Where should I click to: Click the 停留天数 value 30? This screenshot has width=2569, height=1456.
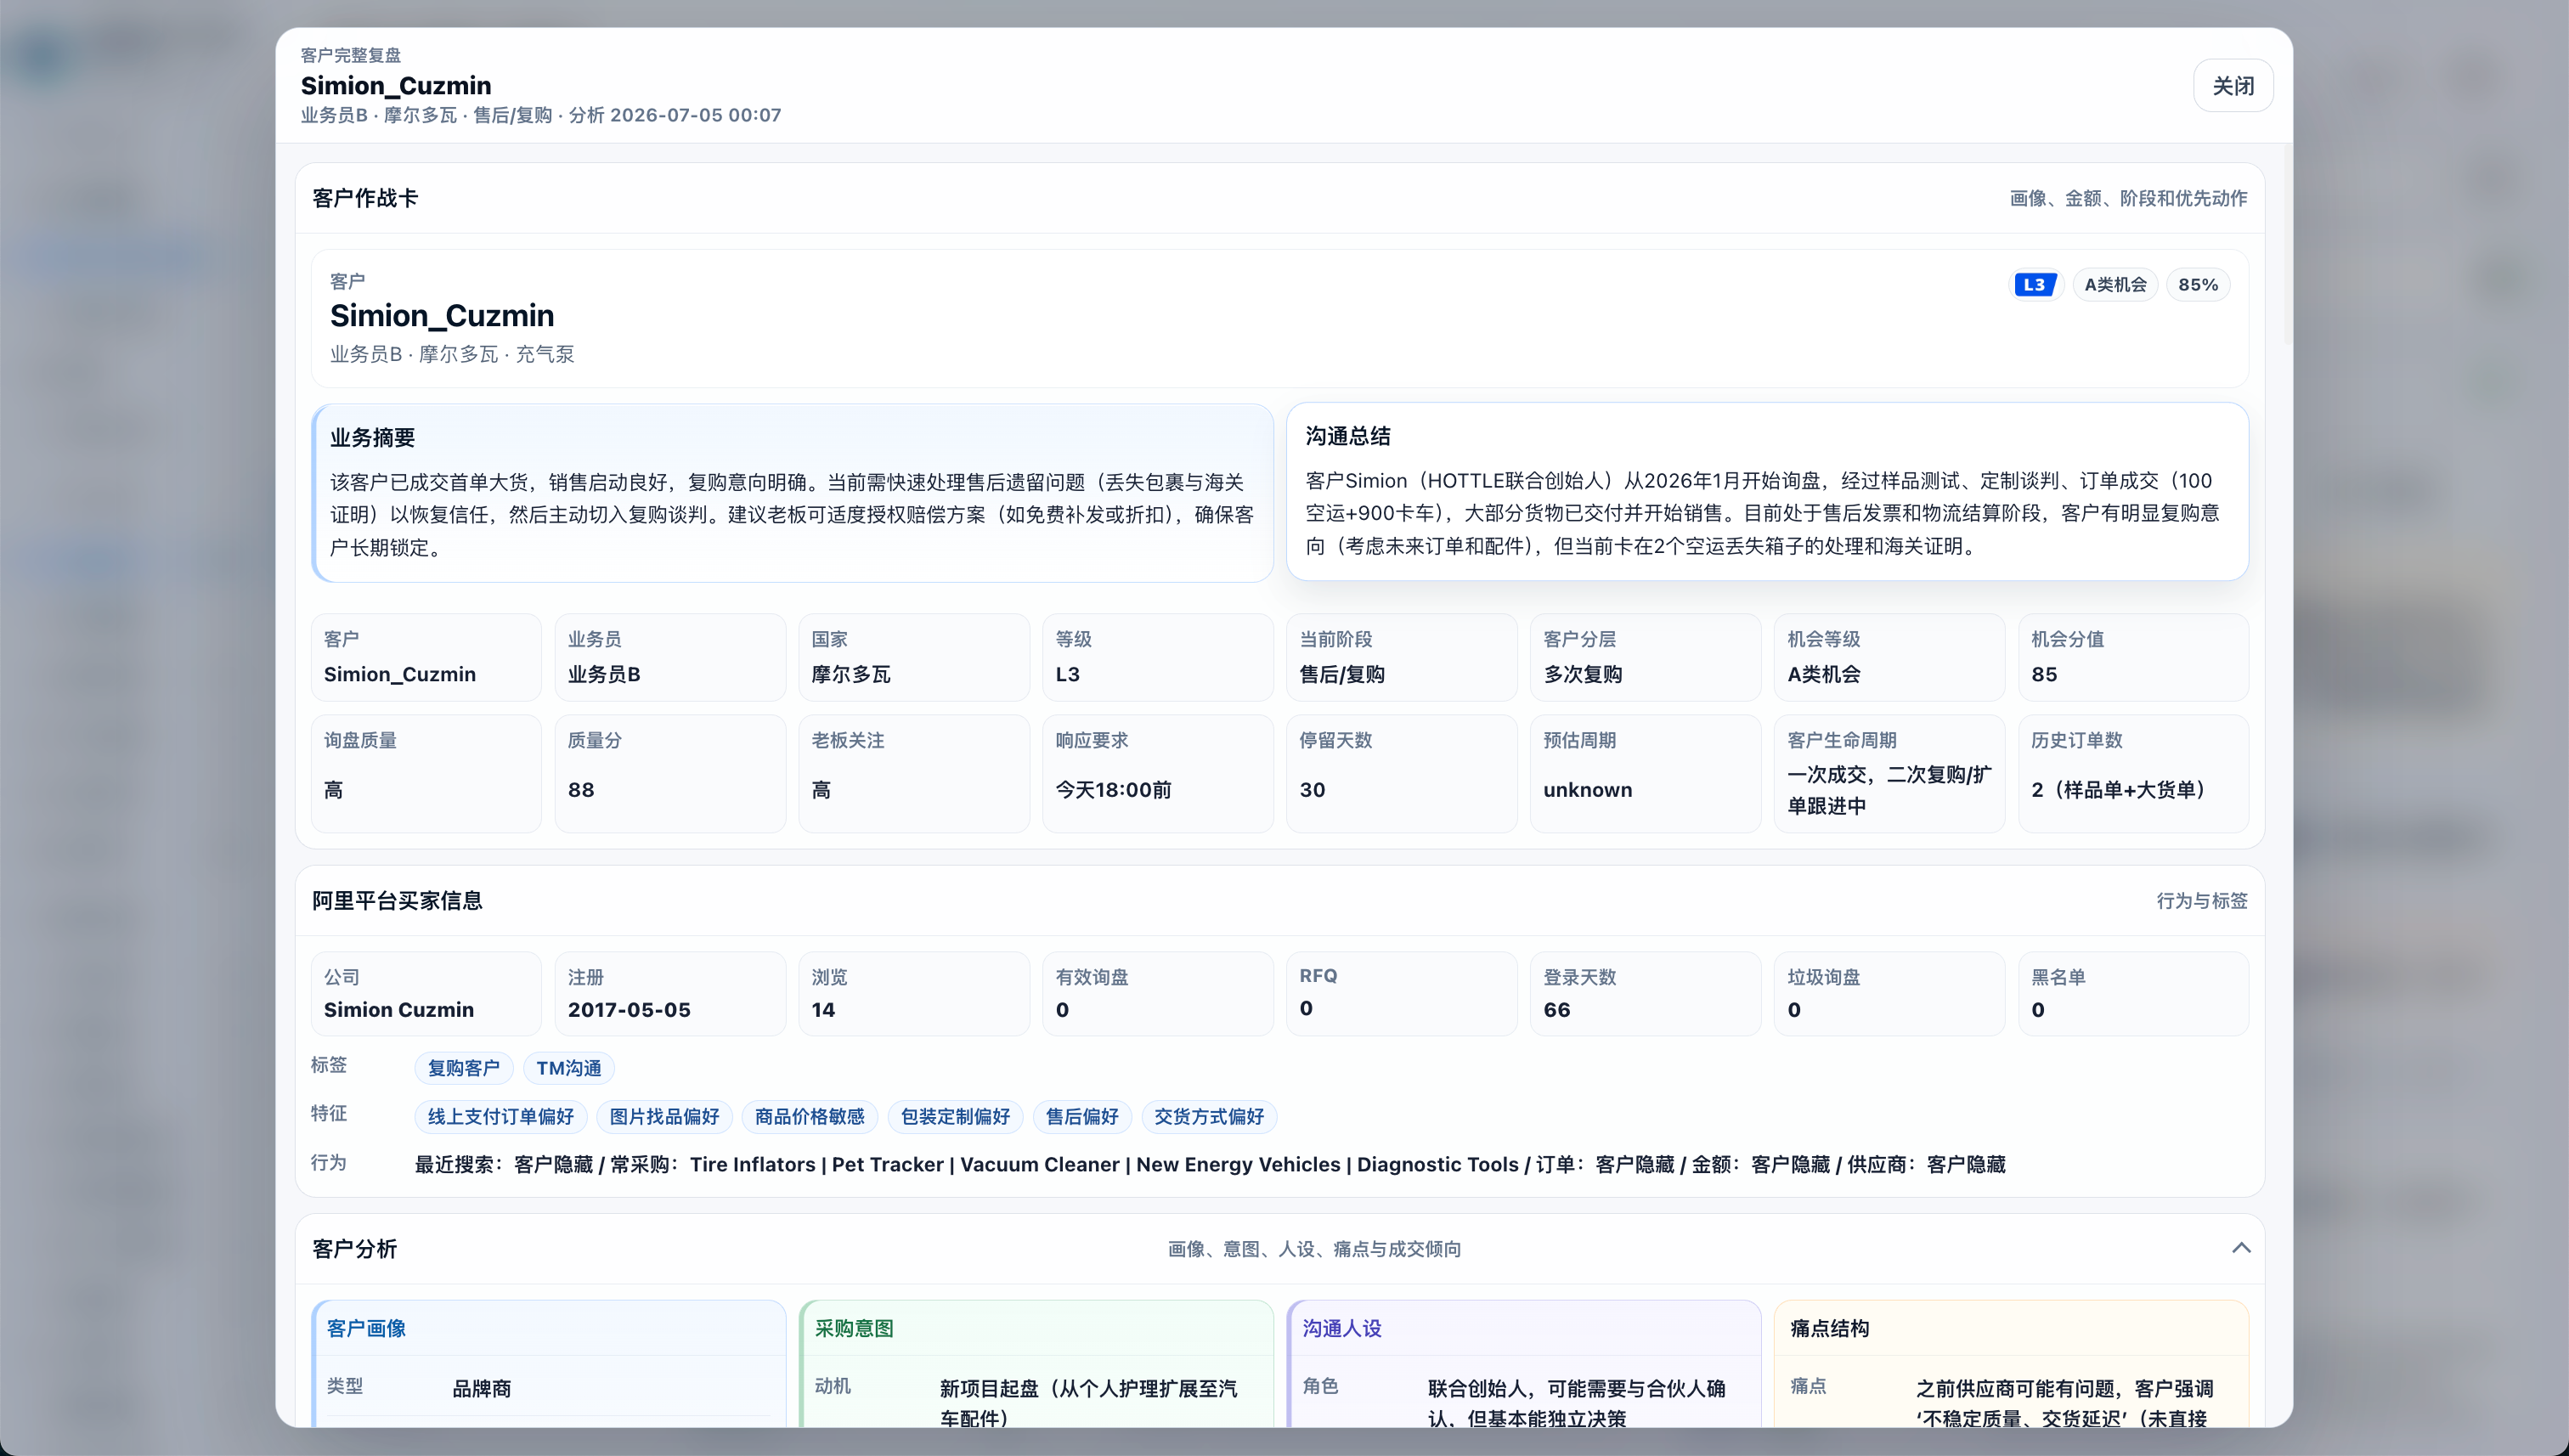point(1312,790)
